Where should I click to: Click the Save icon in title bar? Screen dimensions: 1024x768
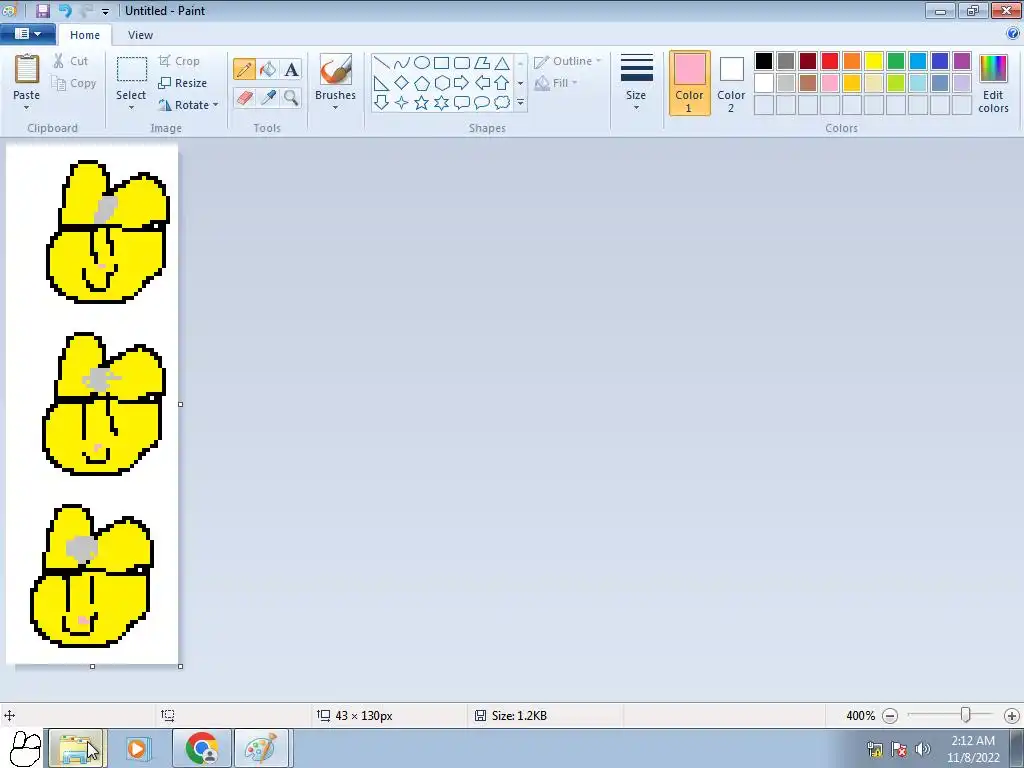[x=42, y=10]
